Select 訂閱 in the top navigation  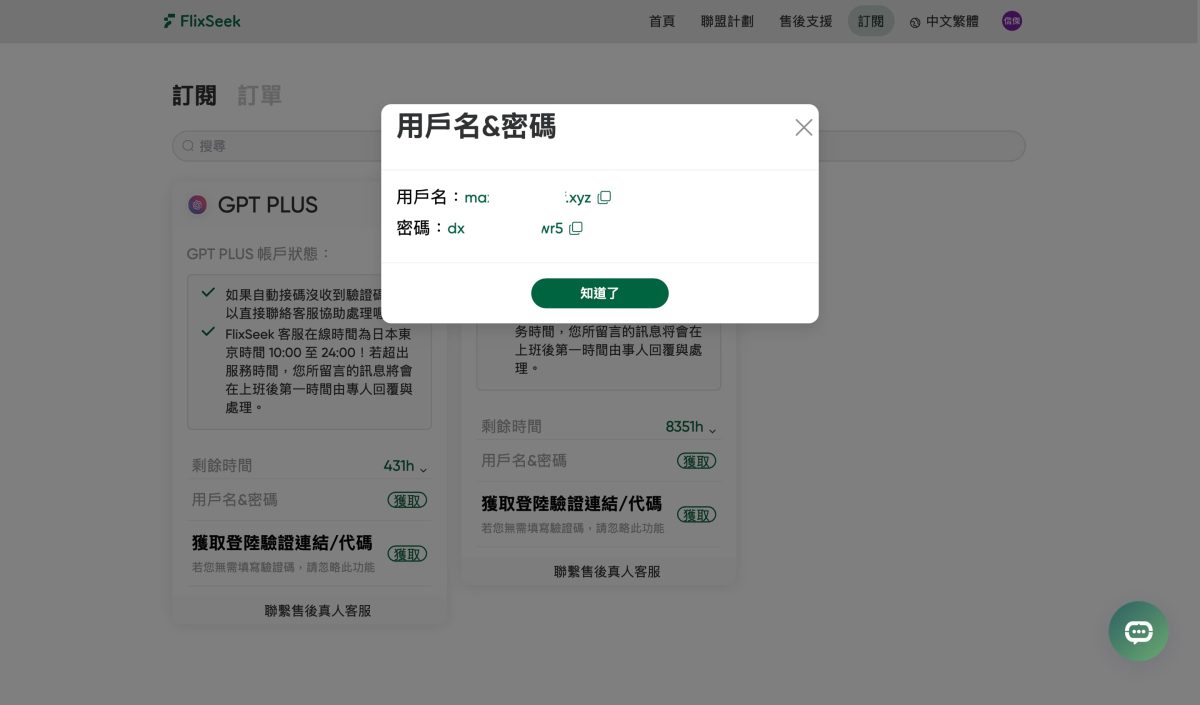point(871,21)
